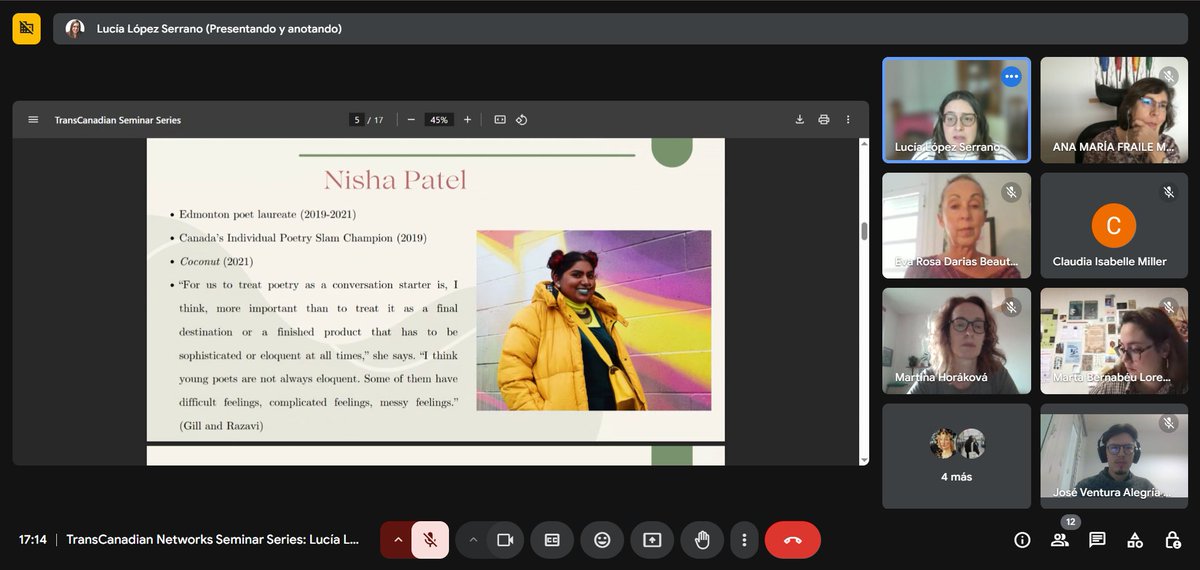This screenshot has width=1200, height=570.
Task: Click the presenter name Lucía López Serrano banner
Action: click(219, 29)
